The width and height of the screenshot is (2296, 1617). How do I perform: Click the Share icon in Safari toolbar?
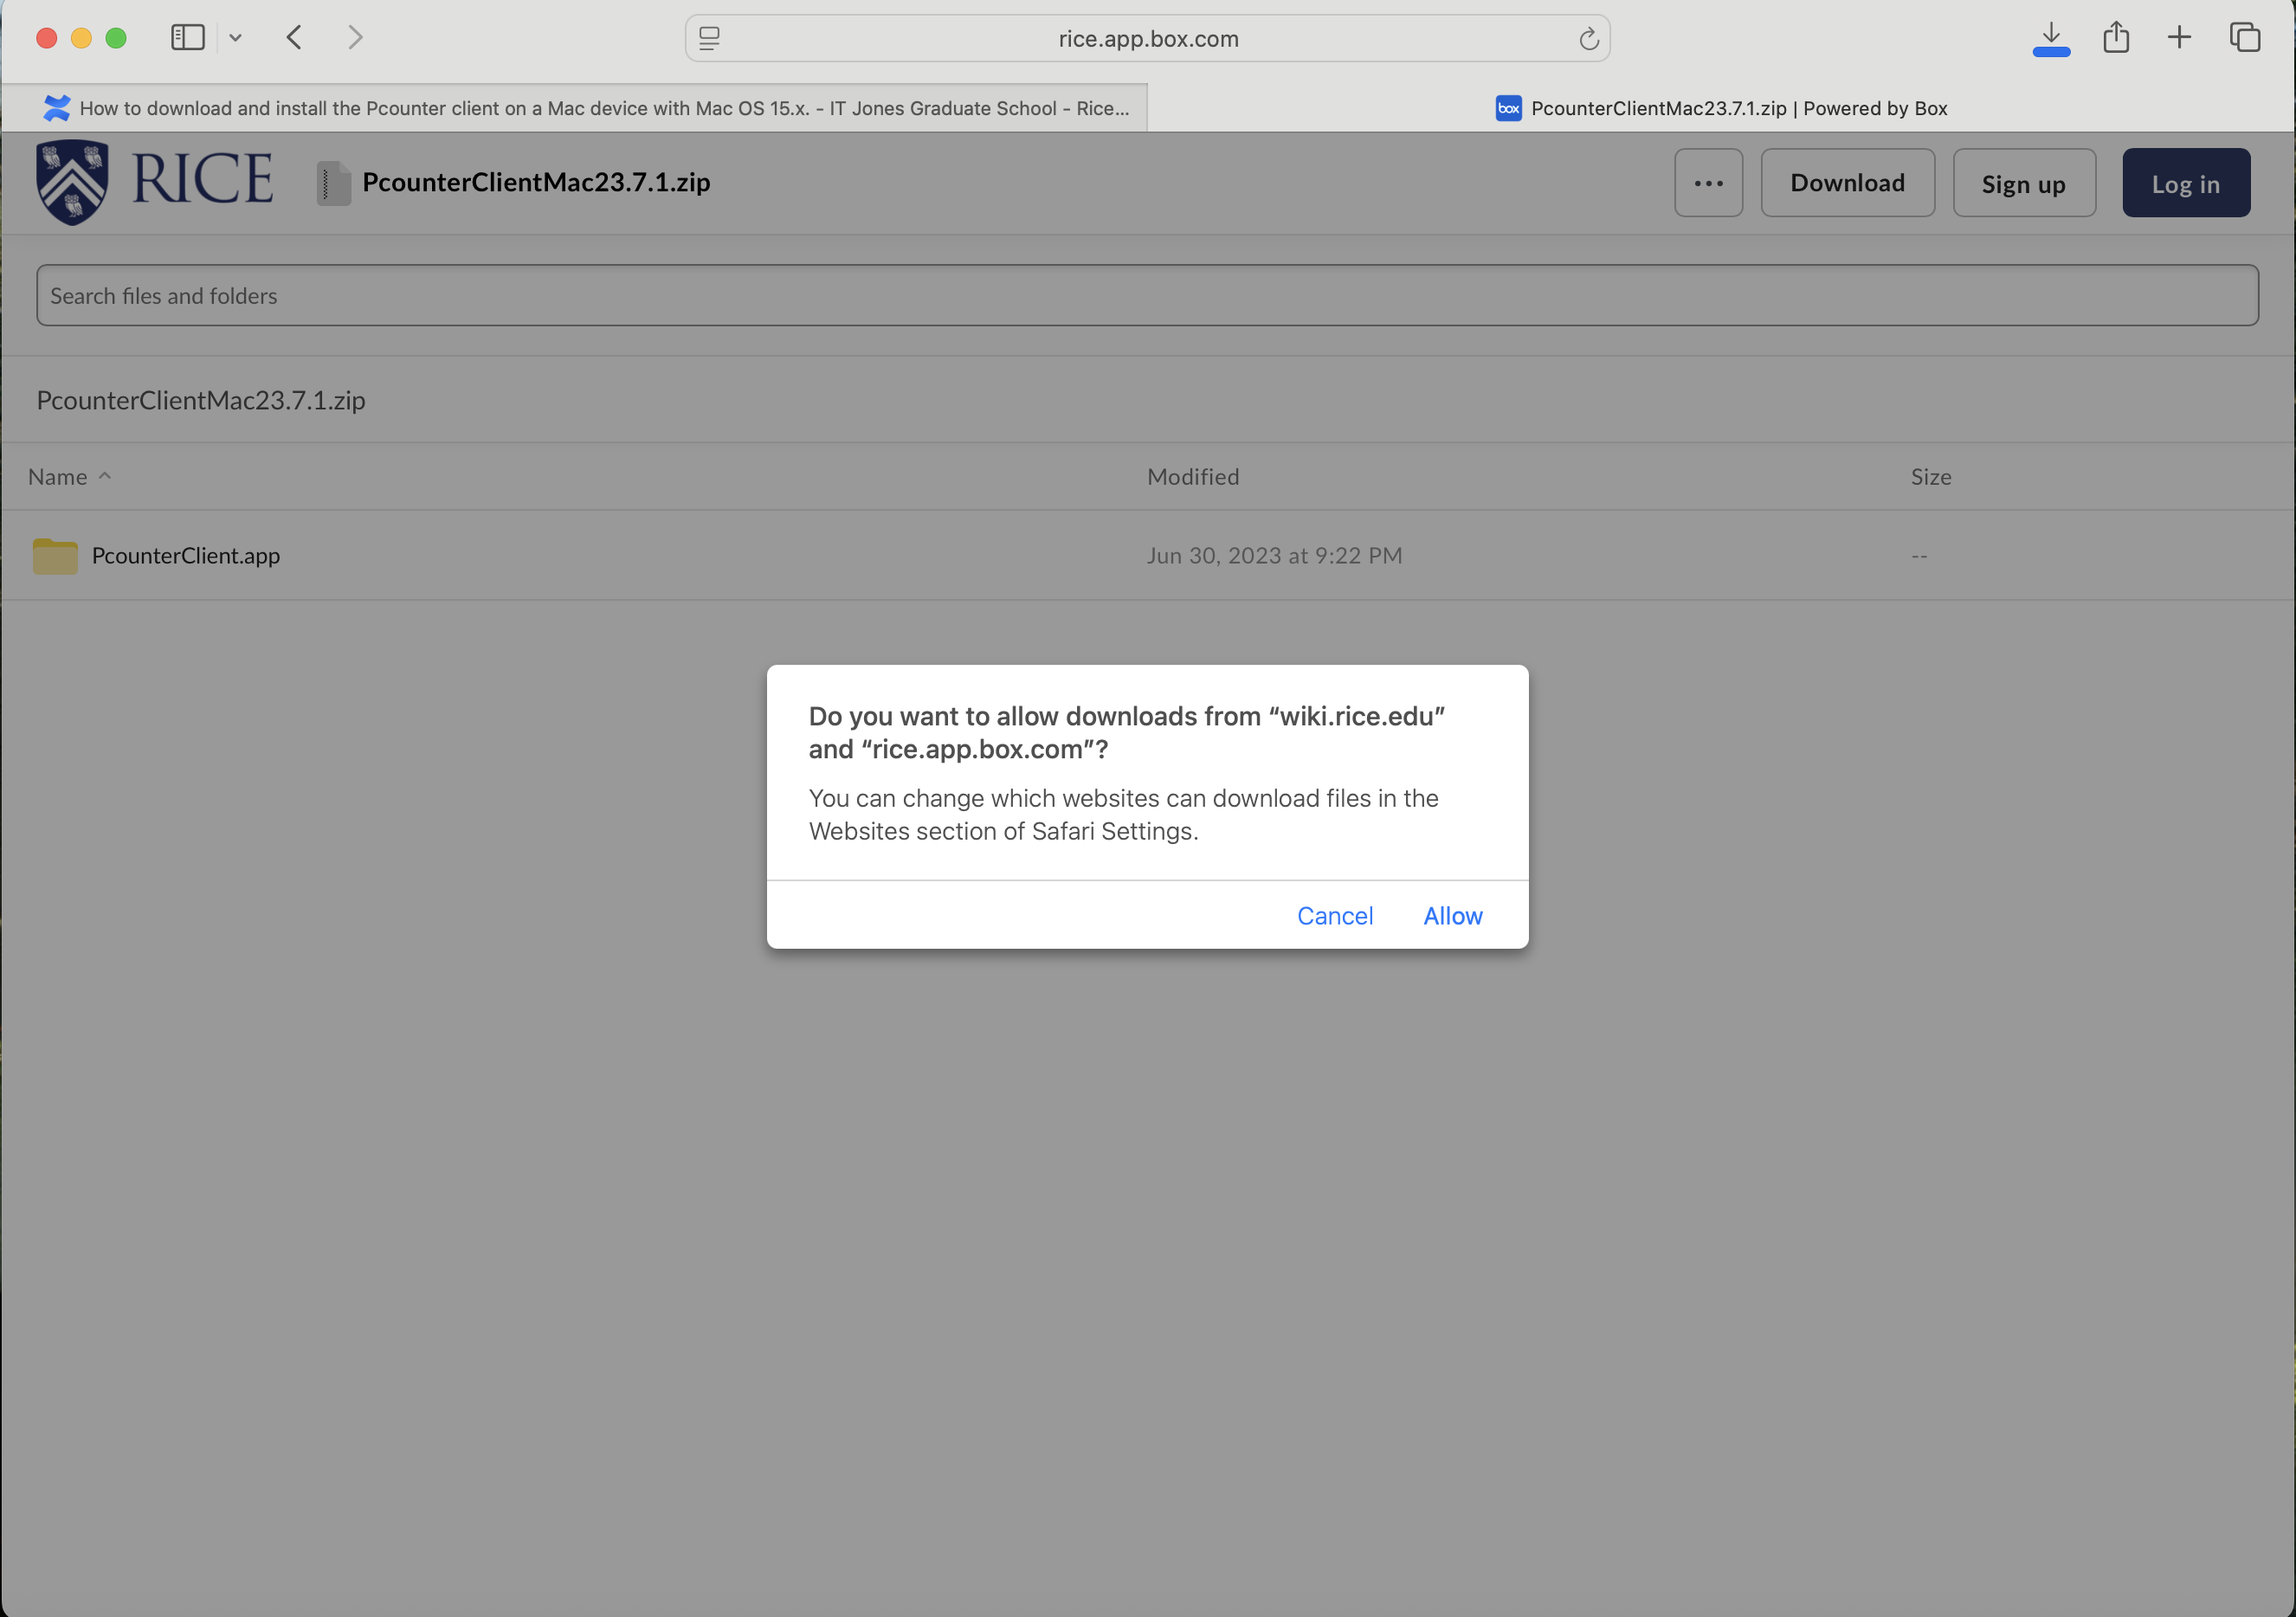tap(2115, 38)
